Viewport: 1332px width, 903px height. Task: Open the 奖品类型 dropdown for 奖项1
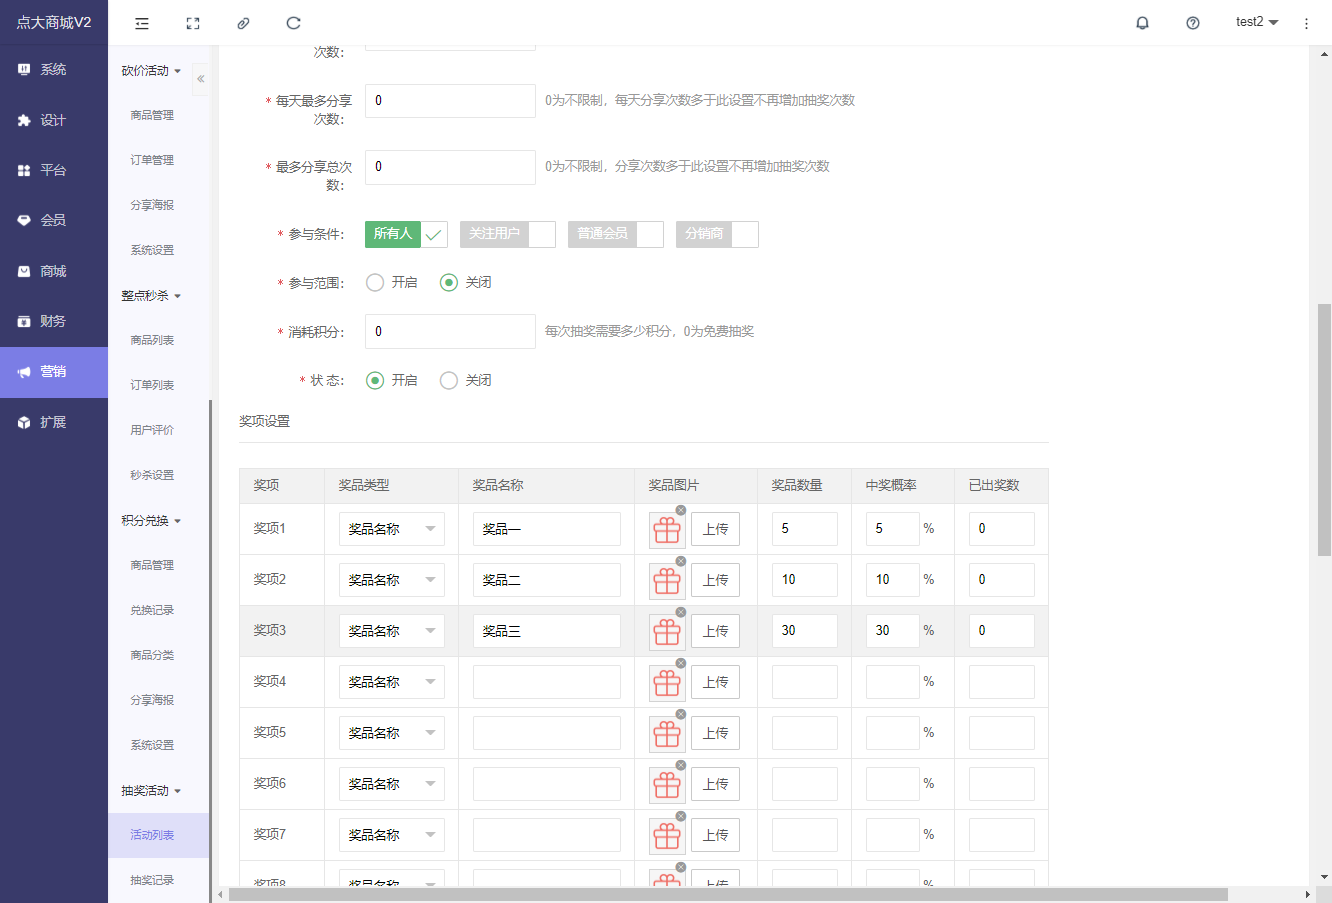point(392,529)
